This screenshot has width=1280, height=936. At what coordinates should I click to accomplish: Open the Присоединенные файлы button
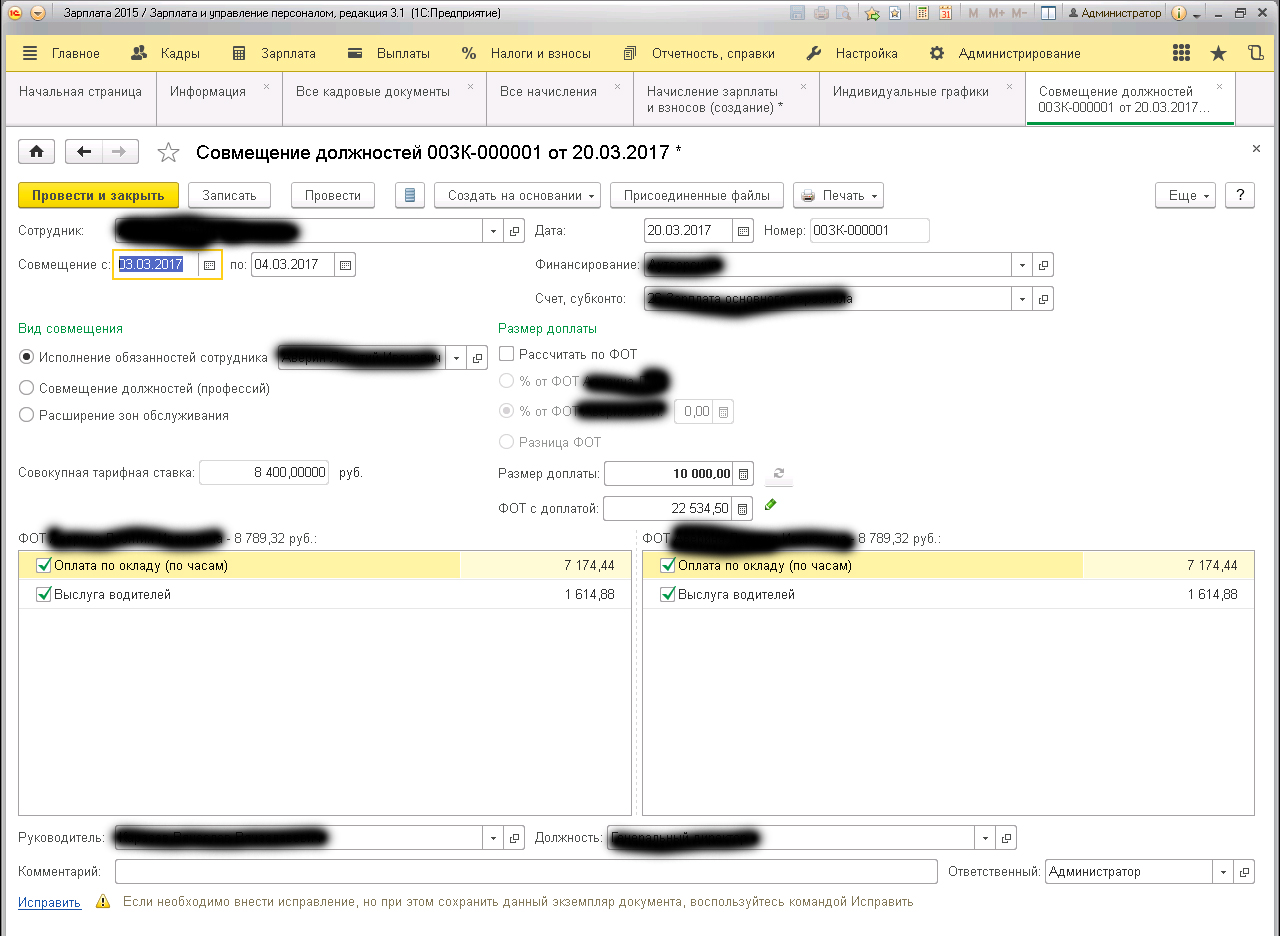point(697,195)
